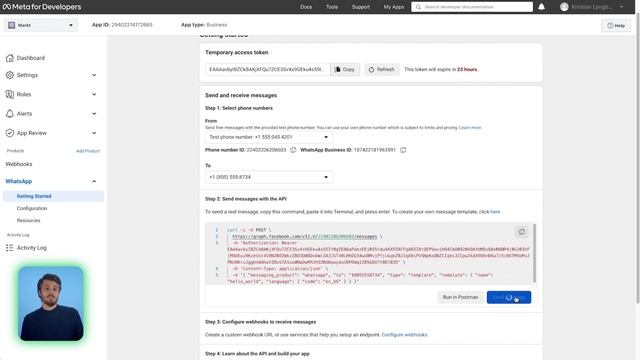Image resolution: width=640 pixels, height=360 pixels.
Task: Open the Support top menu
Action: [x=361, y=7]
